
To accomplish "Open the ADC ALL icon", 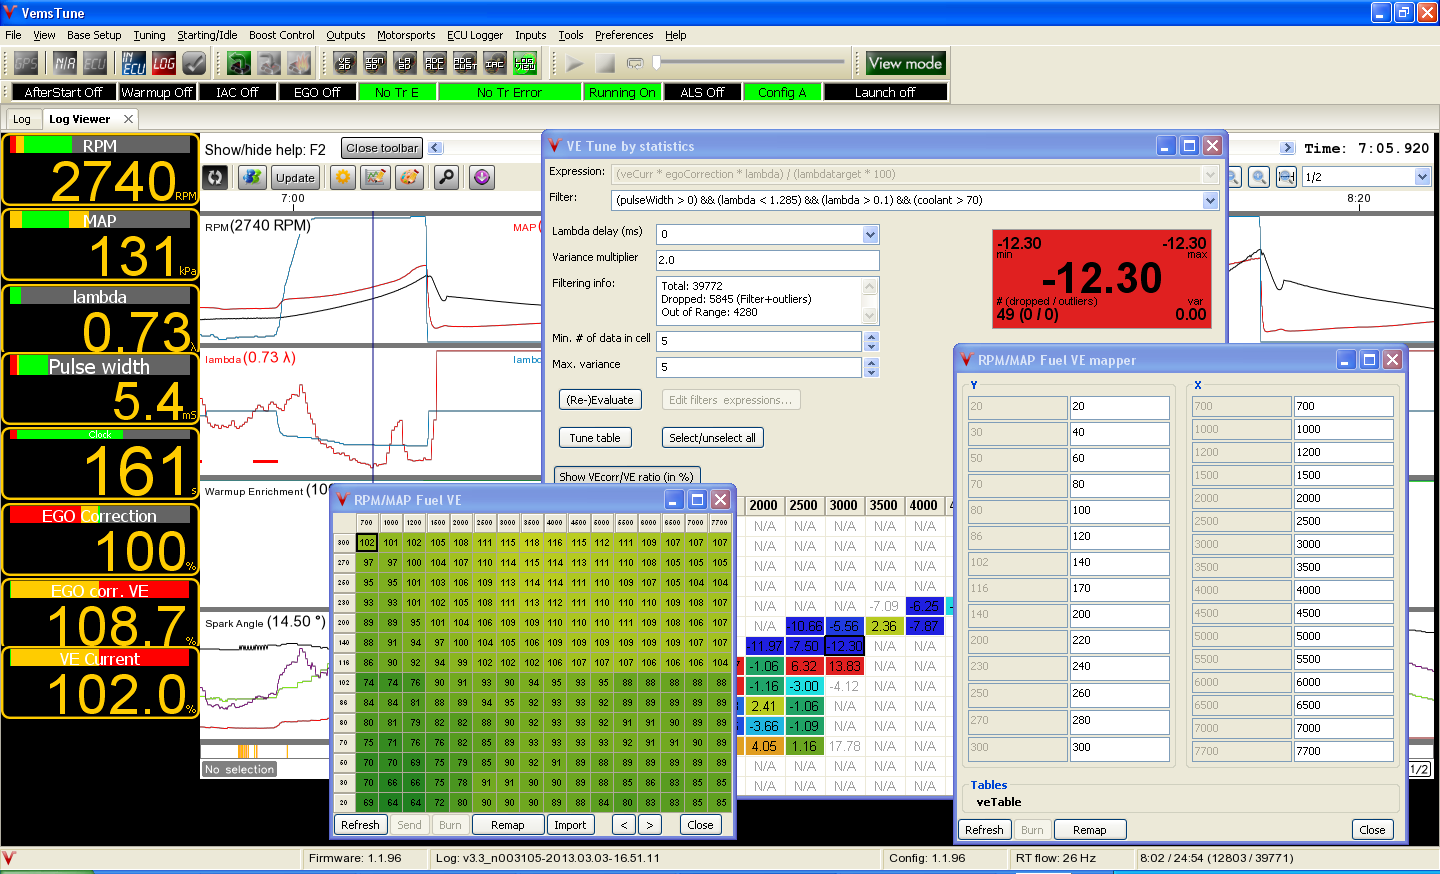I will [435, 64].
